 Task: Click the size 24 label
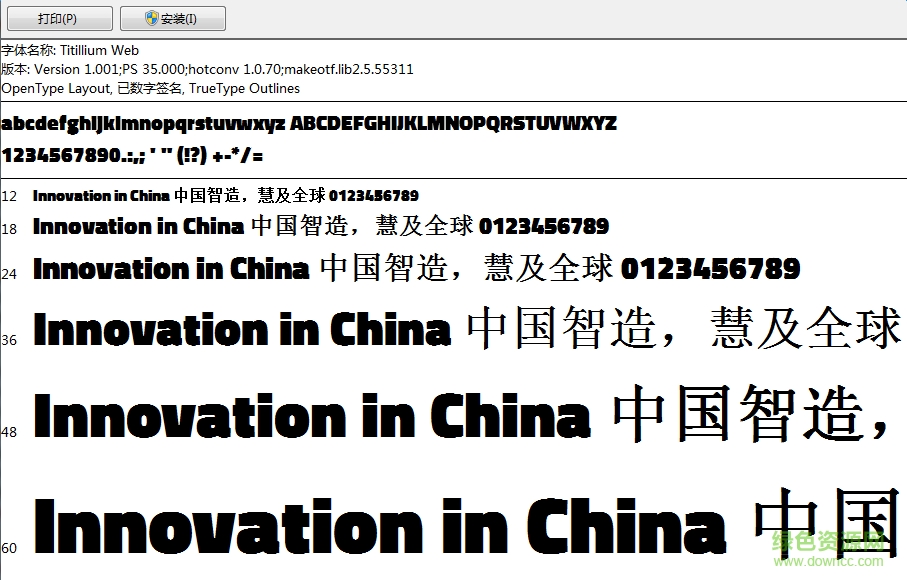9,273
